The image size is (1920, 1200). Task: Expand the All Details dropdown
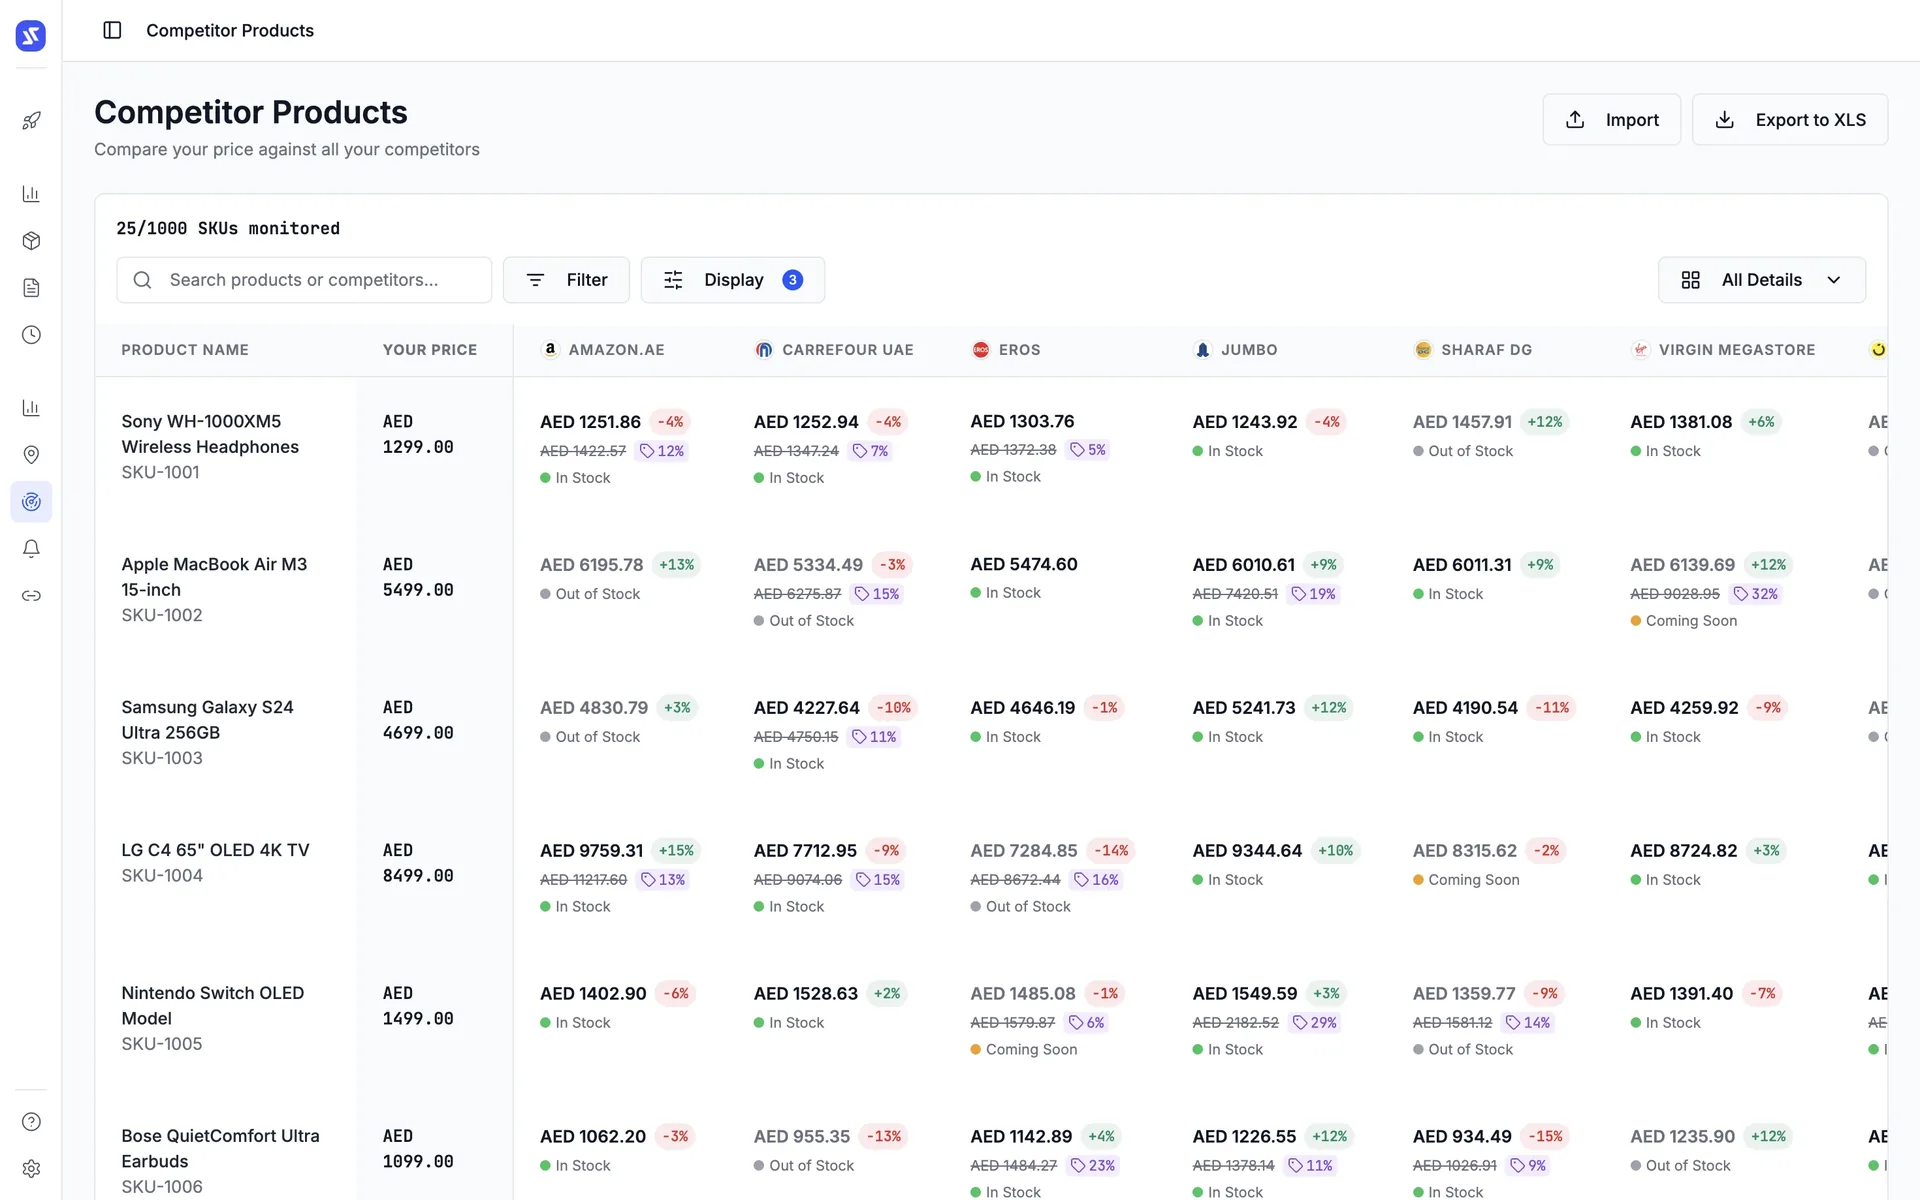[x=1761, y=279]
